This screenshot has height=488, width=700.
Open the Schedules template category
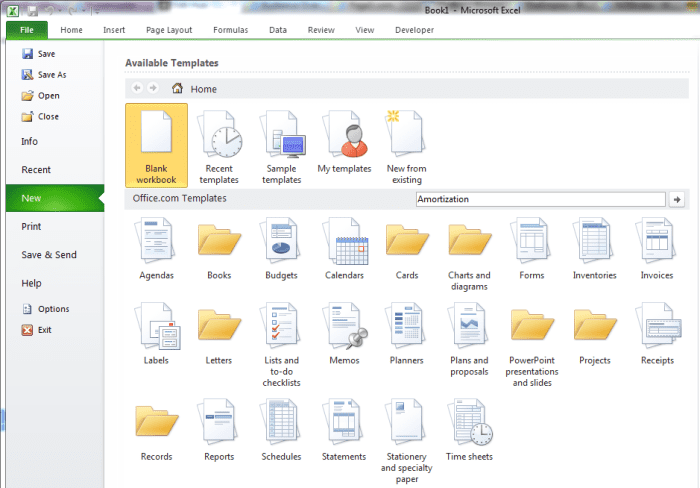point(281,430)
